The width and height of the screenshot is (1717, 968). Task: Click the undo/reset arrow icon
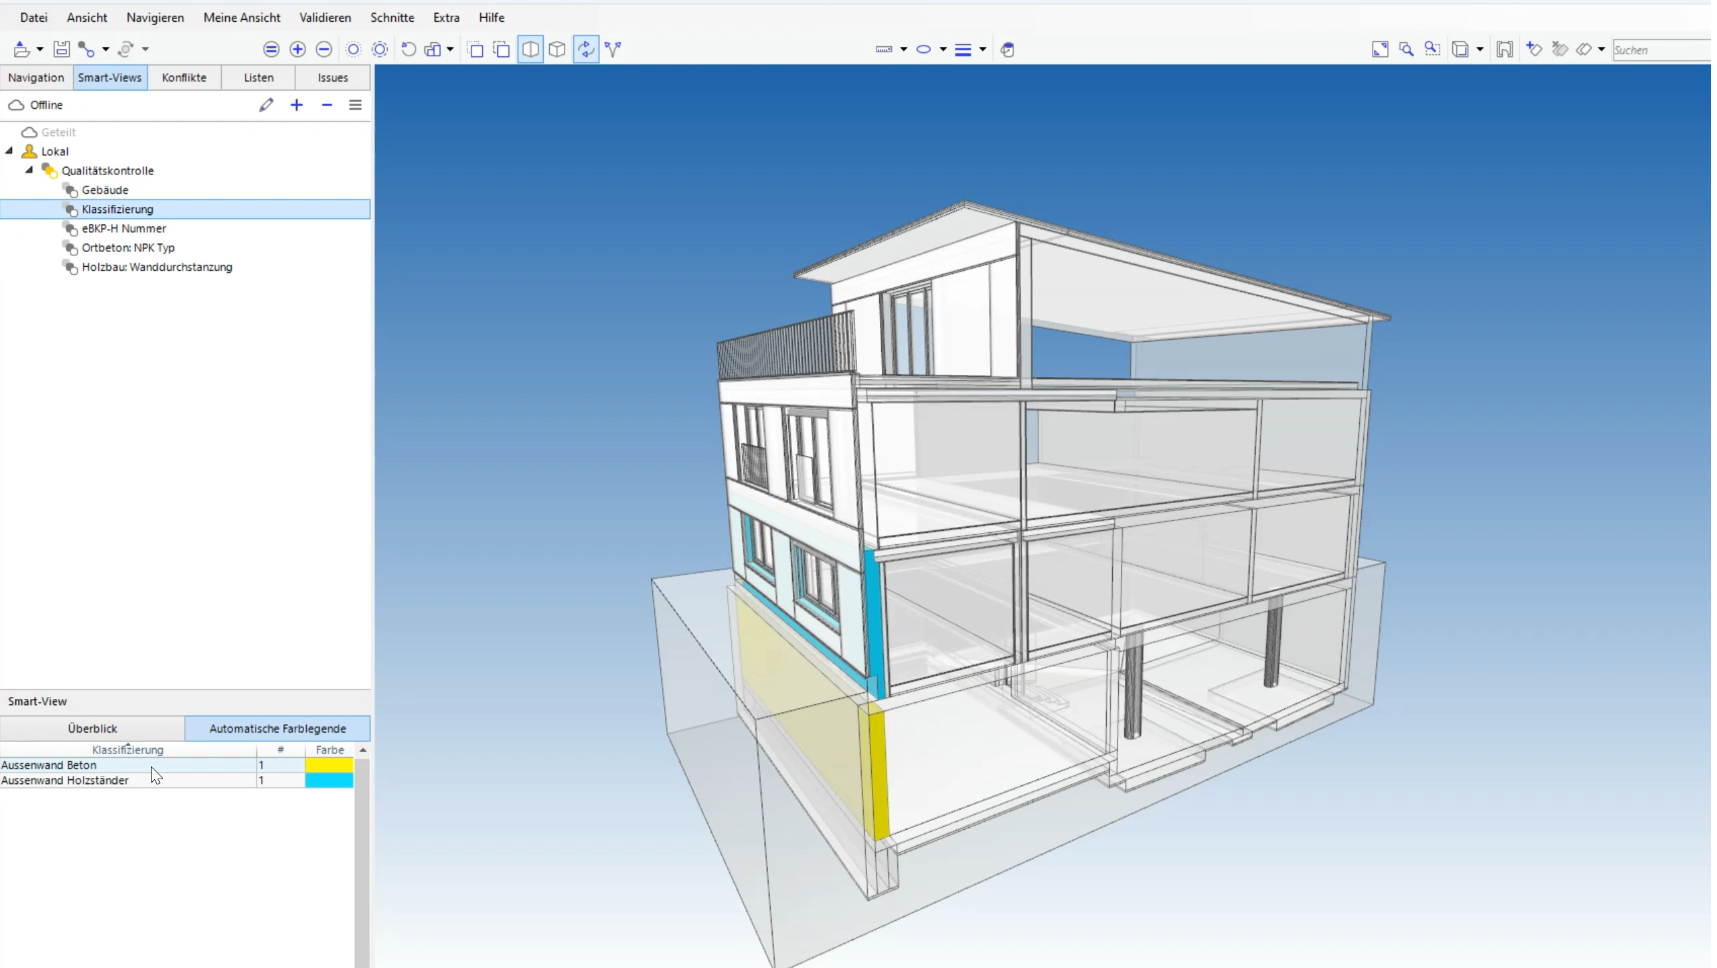pyautogui.click(x=408, y=49)
